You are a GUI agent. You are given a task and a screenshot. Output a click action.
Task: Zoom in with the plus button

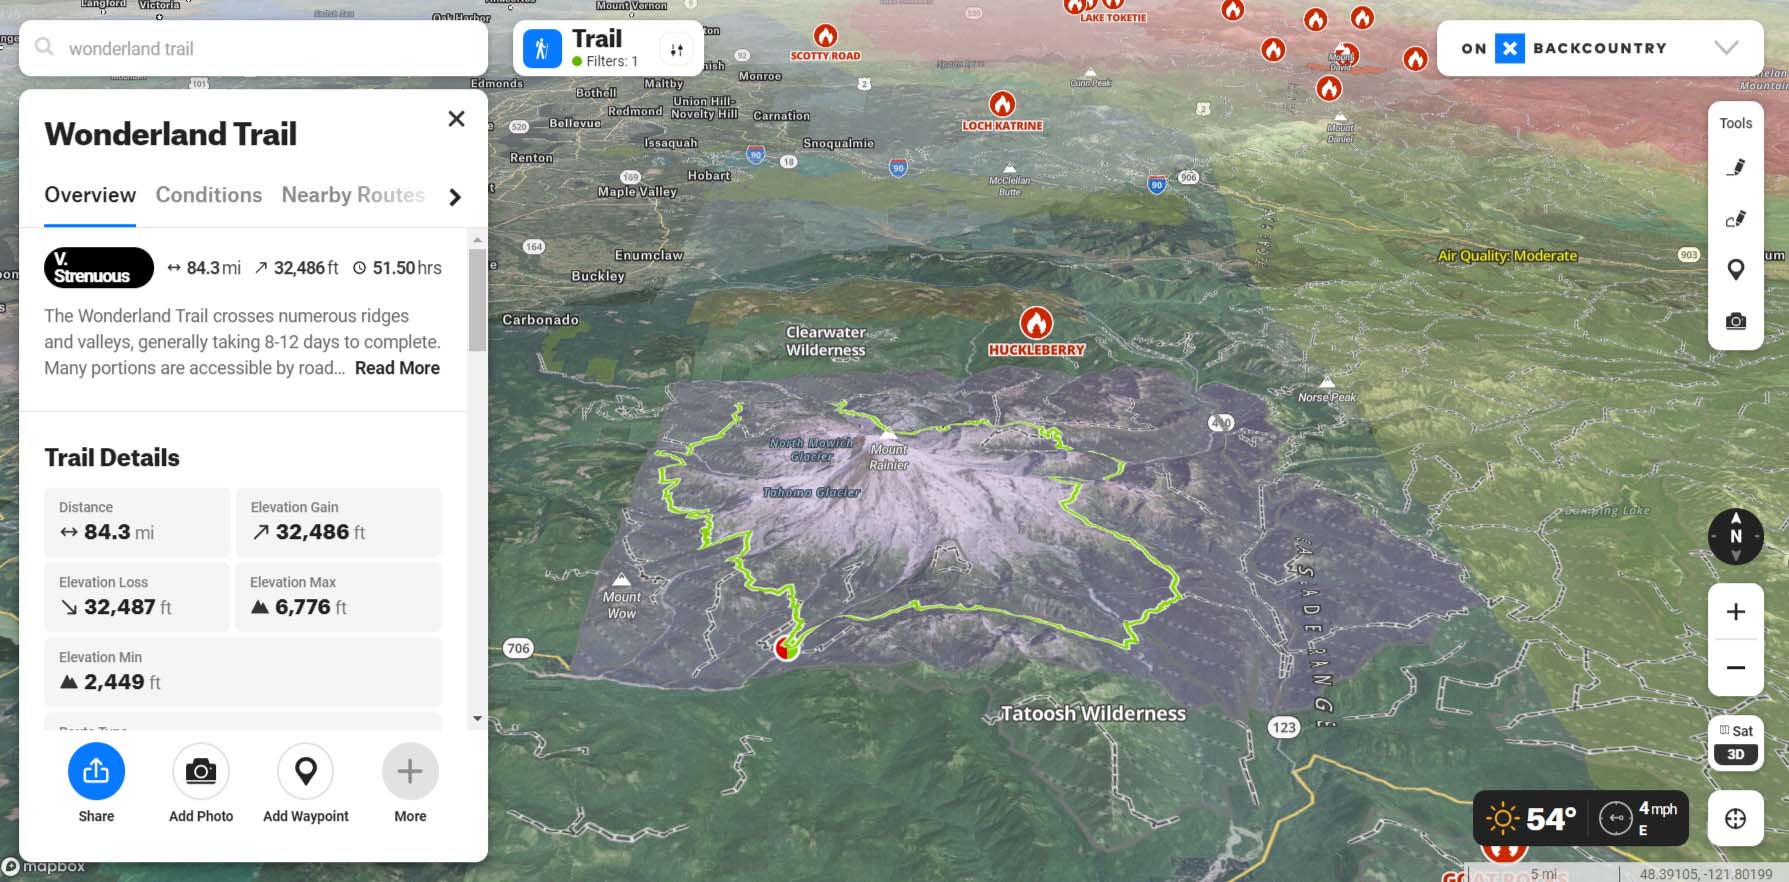point(1735,612)
